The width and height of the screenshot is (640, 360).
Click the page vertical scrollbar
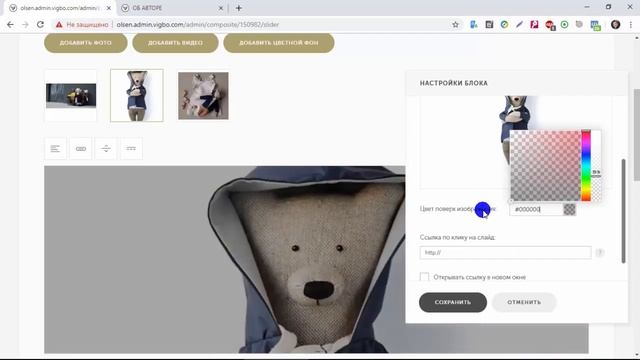click(637, 135)
